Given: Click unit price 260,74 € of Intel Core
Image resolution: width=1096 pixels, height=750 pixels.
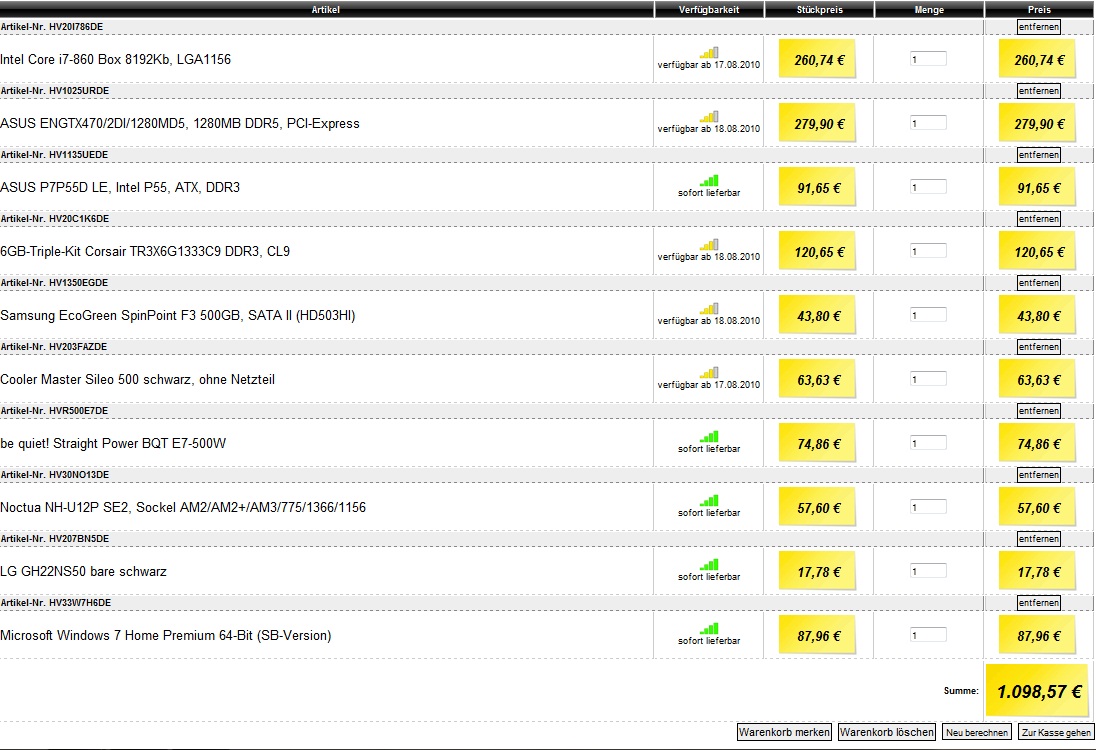Looking at the screenshot, I should tap(819, 60).
